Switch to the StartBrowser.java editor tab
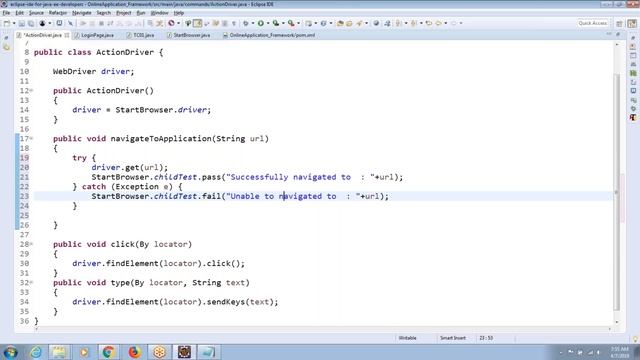 pos(189,35)
